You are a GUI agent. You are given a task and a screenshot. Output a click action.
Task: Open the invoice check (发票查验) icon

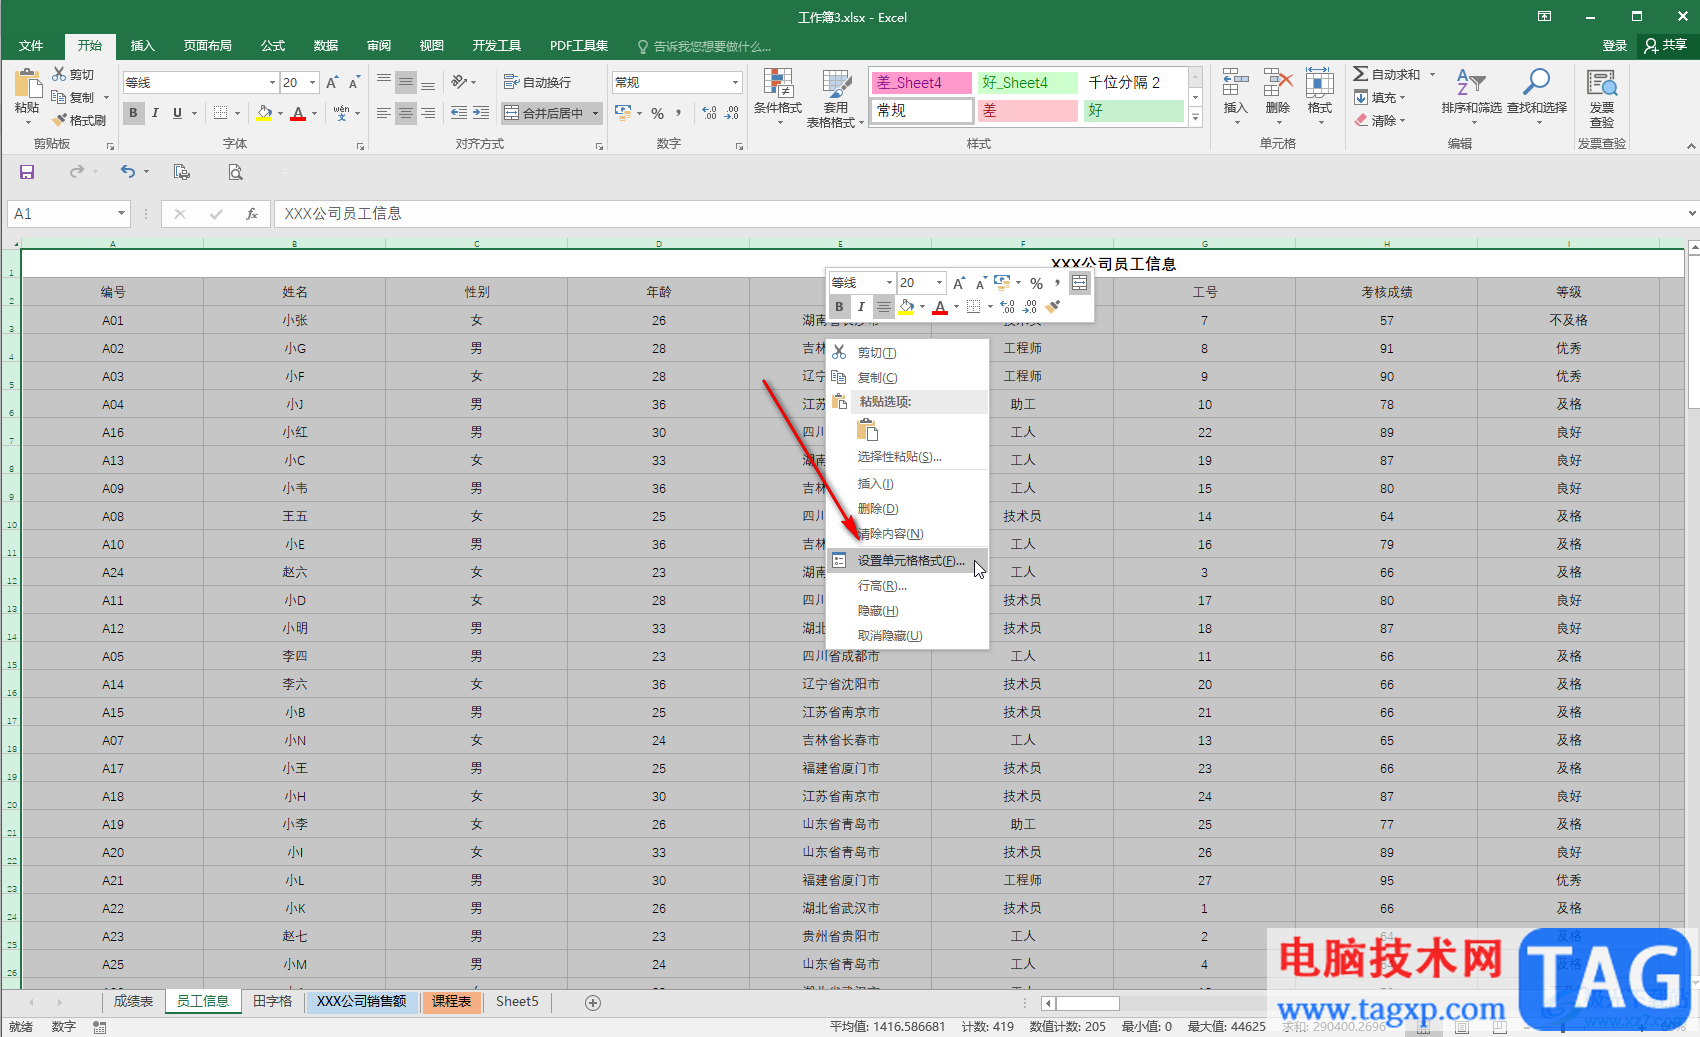click(1602, 83)
